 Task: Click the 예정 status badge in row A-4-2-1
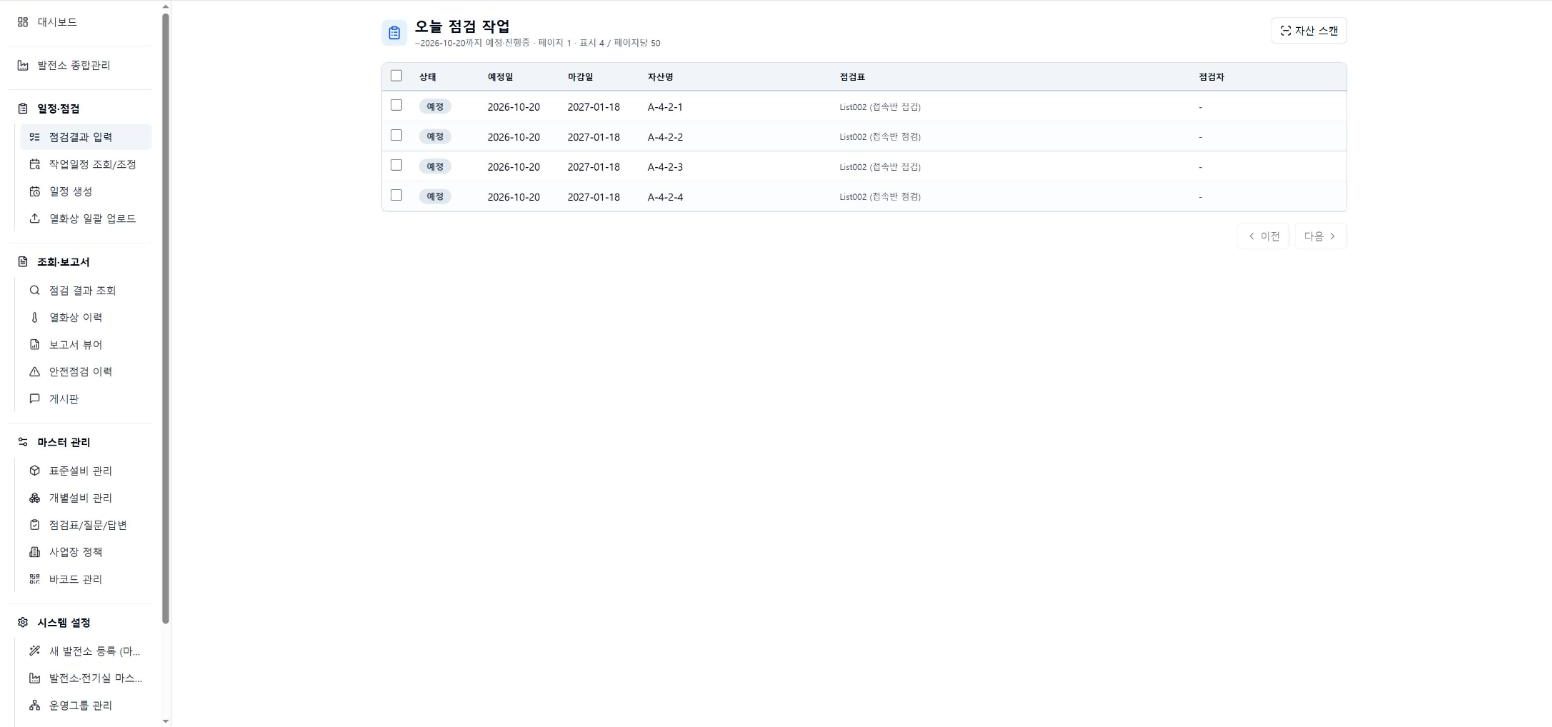click(x=435, y=107)
